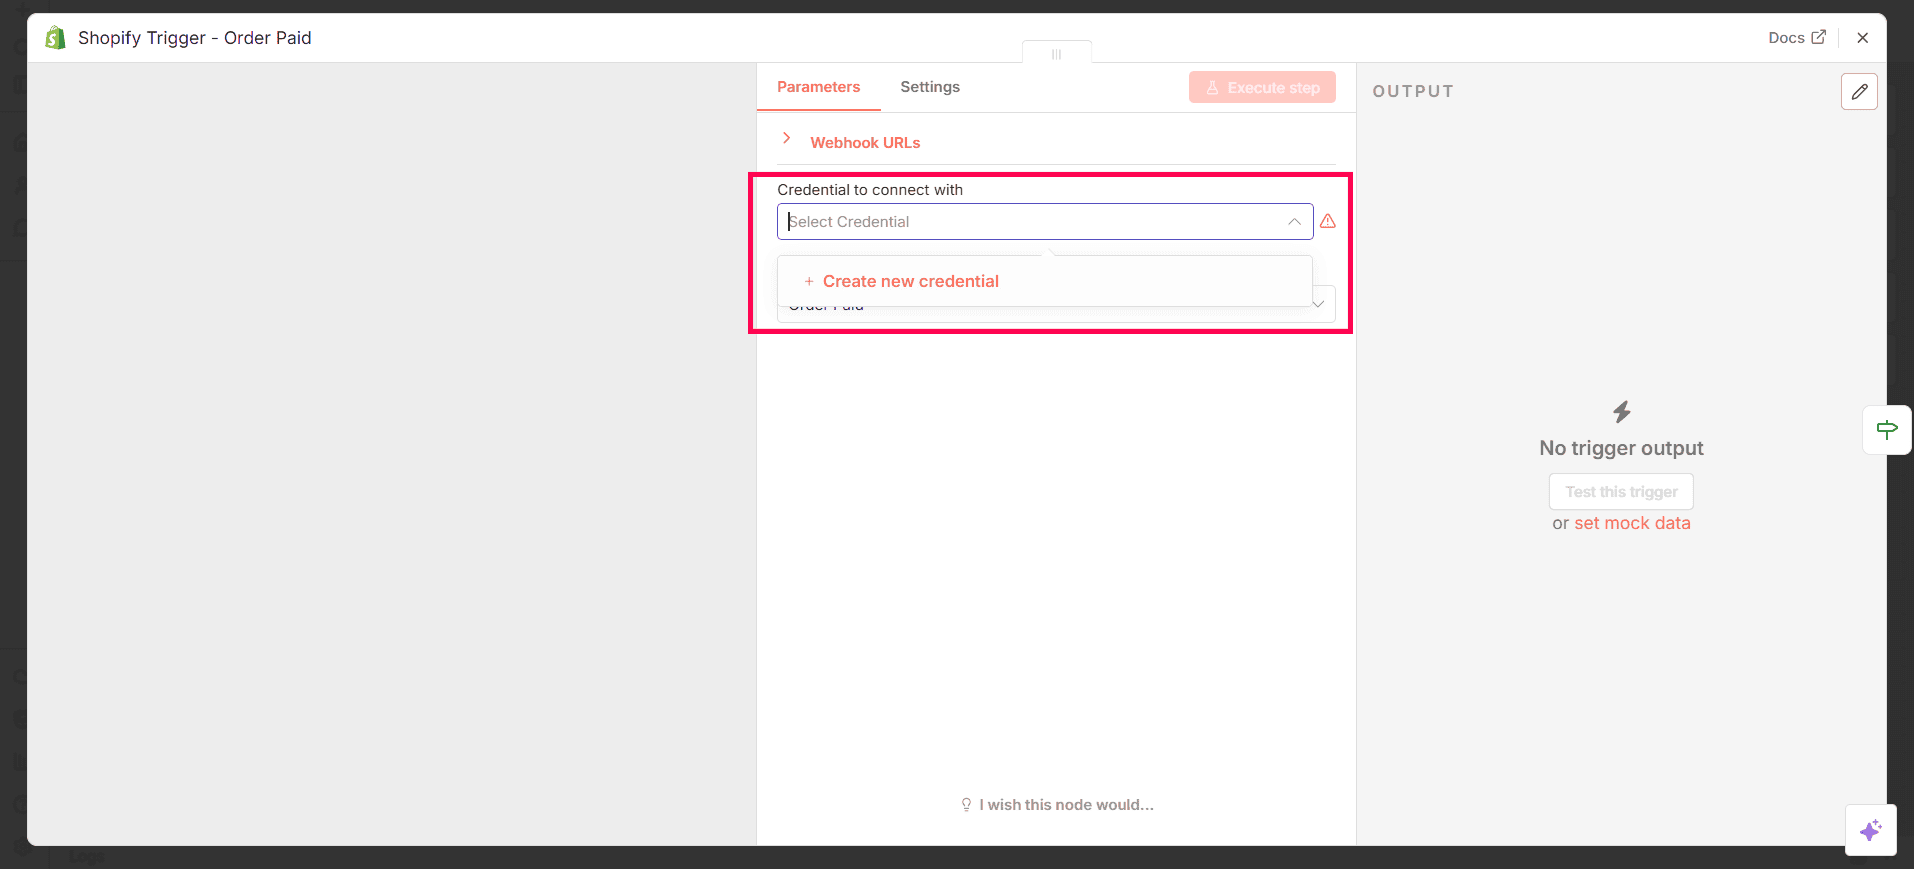Click the Test this trigger button
Viewport: 1914px width, 869px height.
click(1620, 492)
